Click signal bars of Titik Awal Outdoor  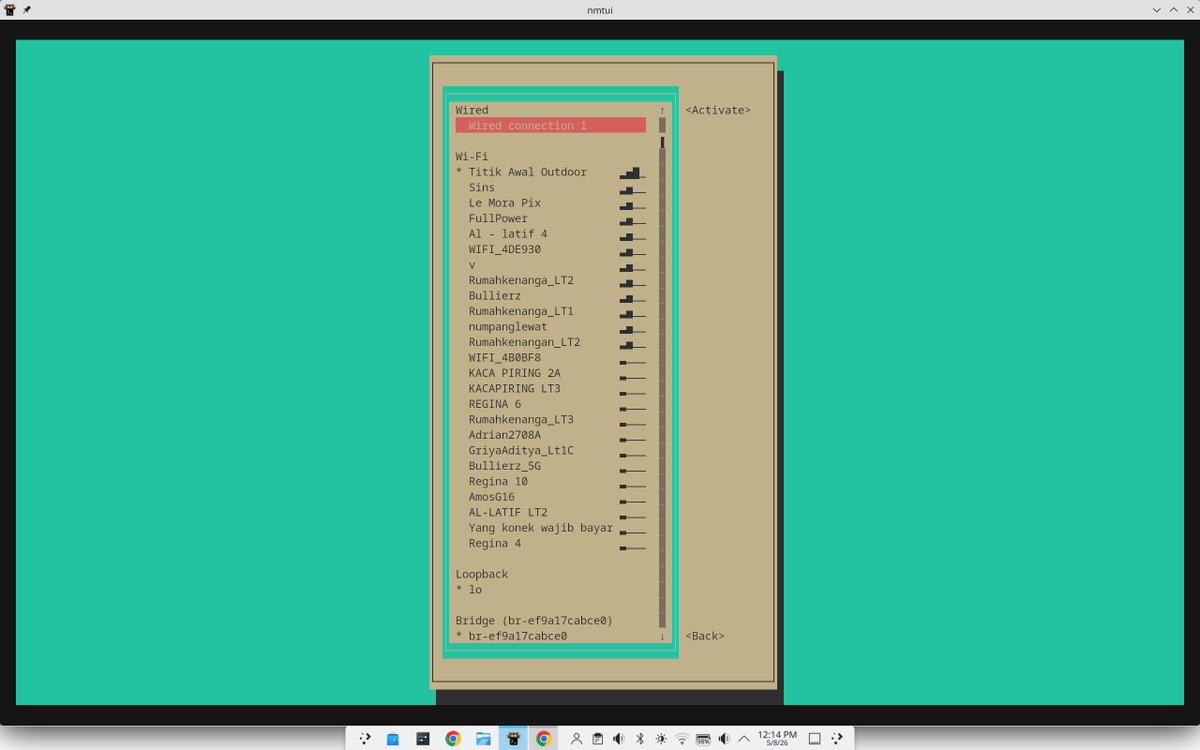[x=632, y=172]
